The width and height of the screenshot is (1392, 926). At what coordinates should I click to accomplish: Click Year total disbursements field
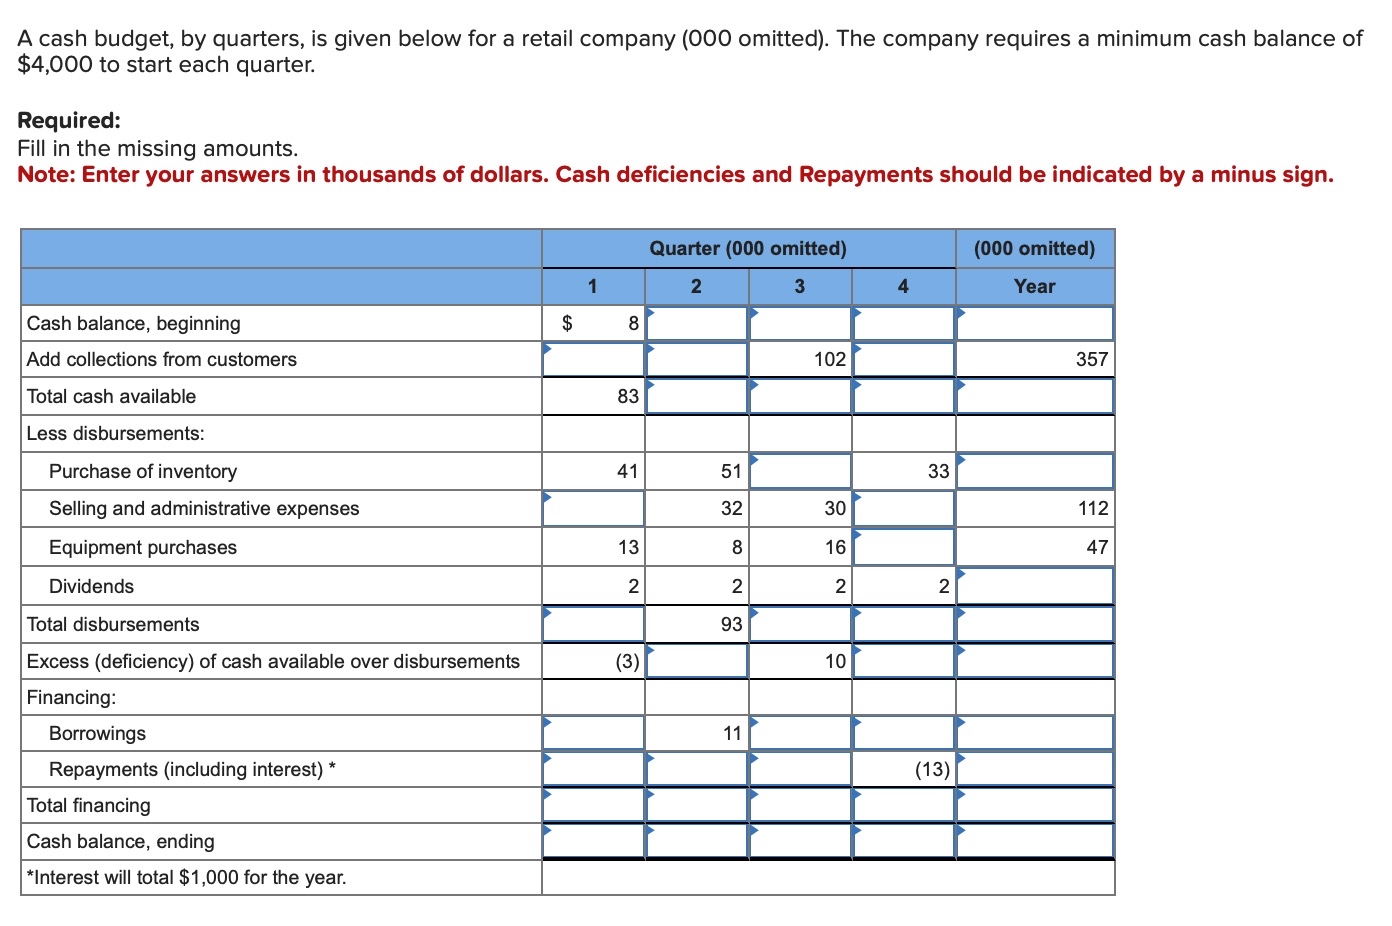[x=1035, y=624]
